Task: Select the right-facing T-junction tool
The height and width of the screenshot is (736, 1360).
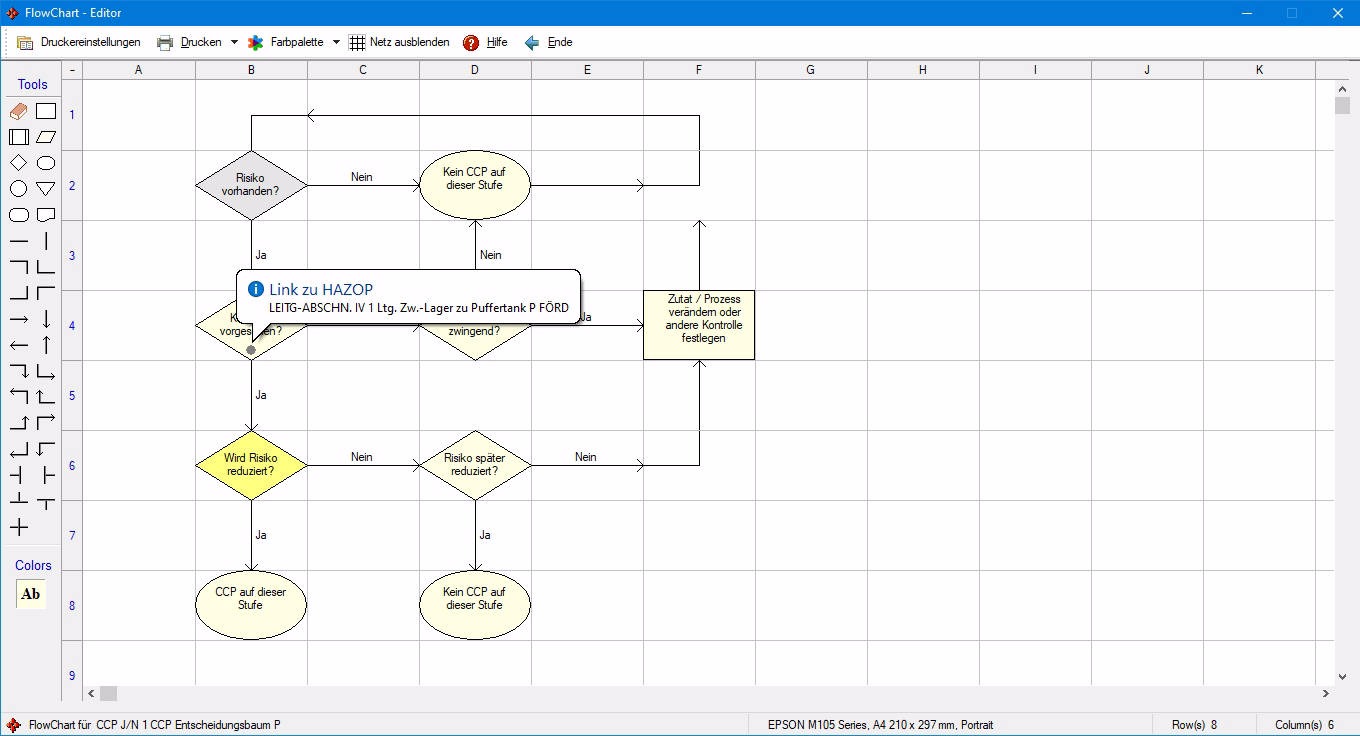Action: (46, 475)
